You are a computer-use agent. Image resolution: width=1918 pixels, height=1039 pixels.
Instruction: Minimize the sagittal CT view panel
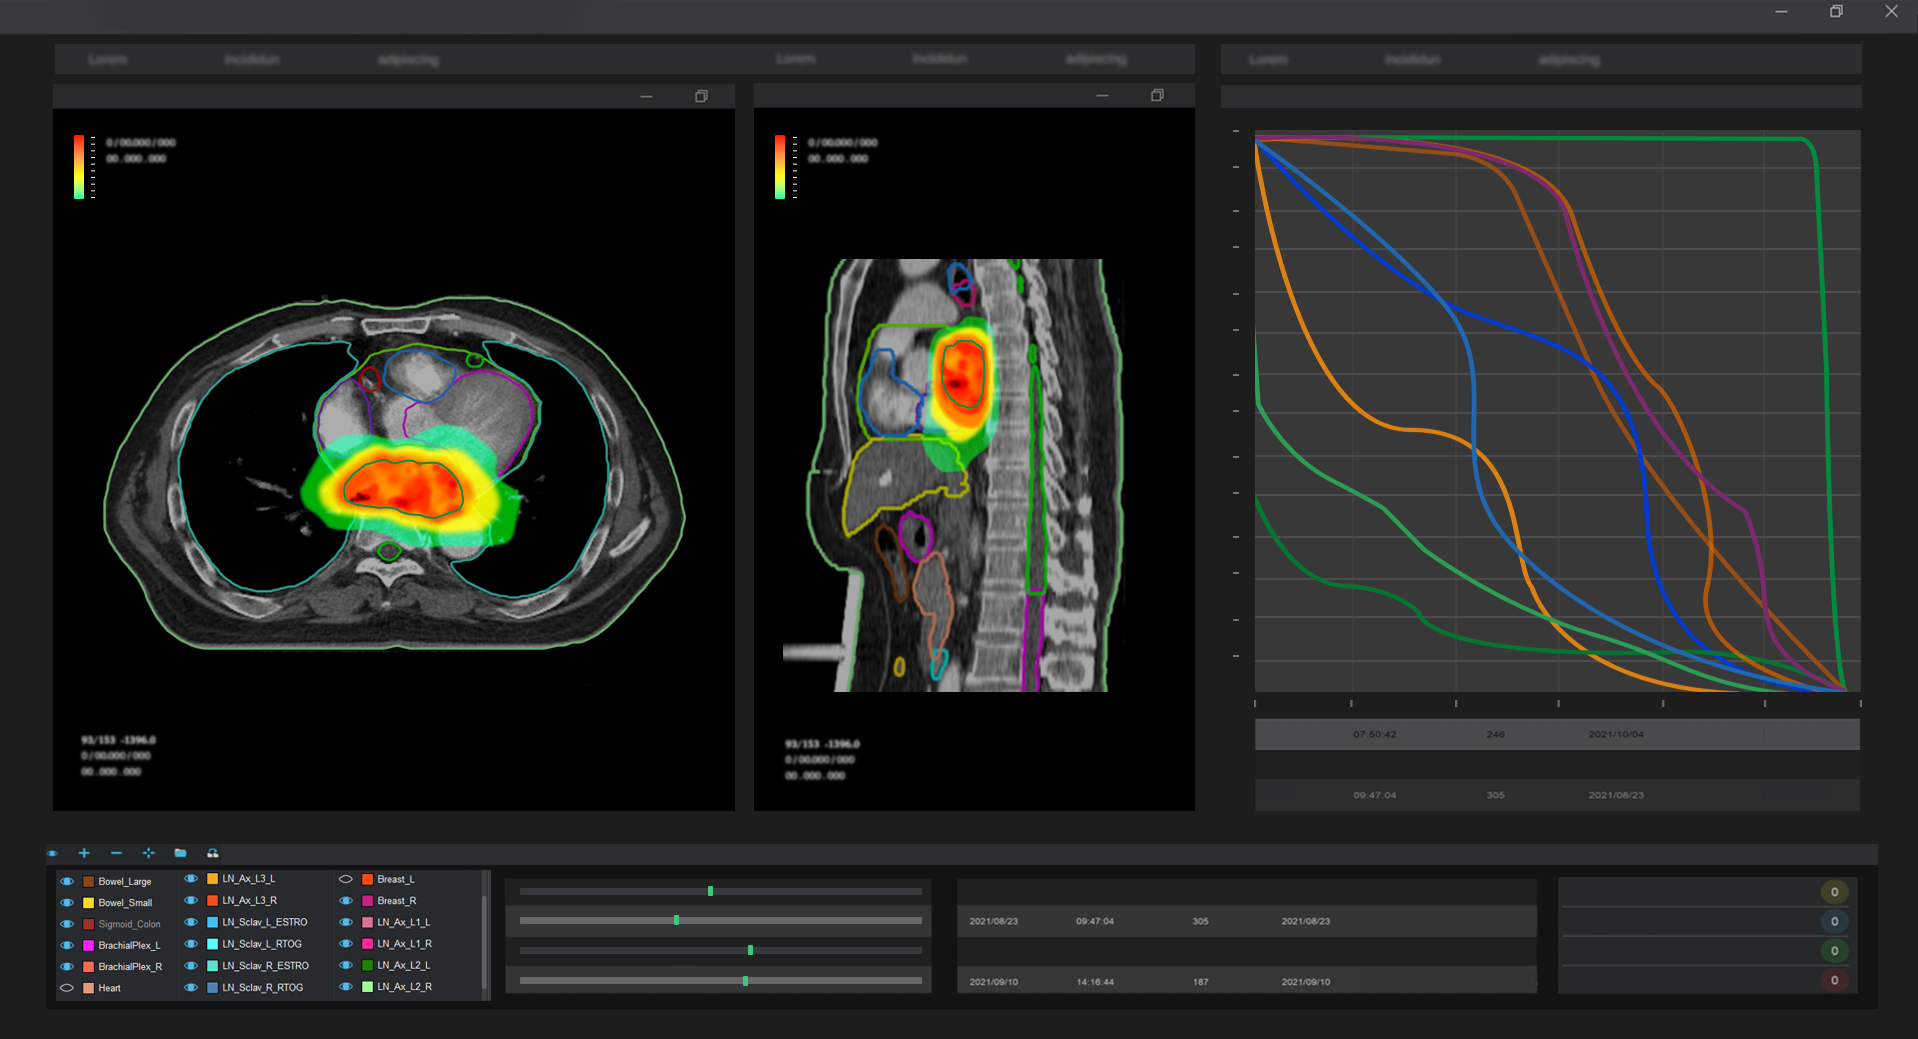1102,96
